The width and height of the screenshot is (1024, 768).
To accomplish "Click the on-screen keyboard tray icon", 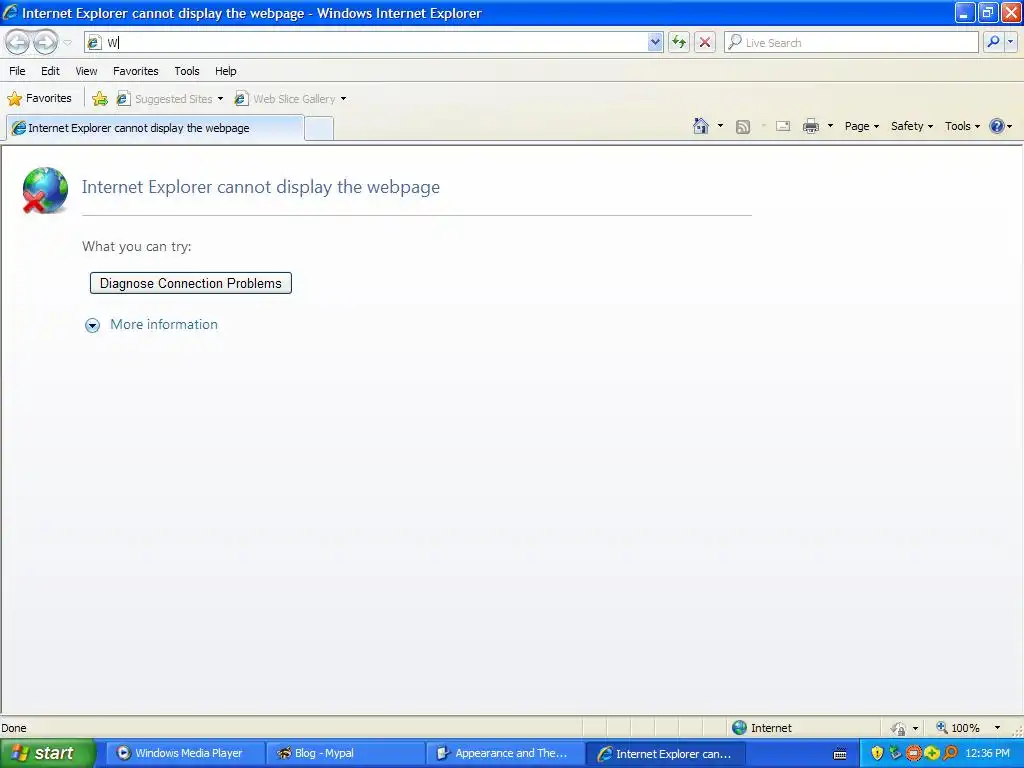I will point(840,754).
